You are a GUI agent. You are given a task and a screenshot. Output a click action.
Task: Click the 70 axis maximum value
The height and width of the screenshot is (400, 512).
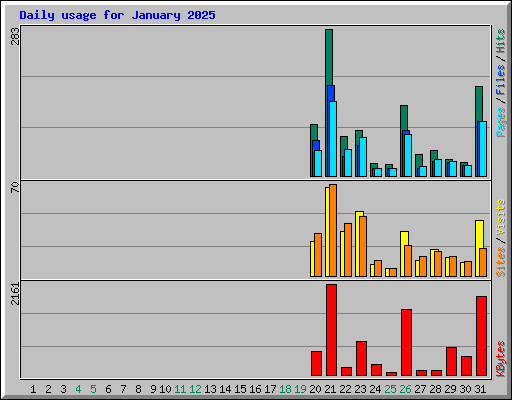pyautogui.click(x=15, y=187)
